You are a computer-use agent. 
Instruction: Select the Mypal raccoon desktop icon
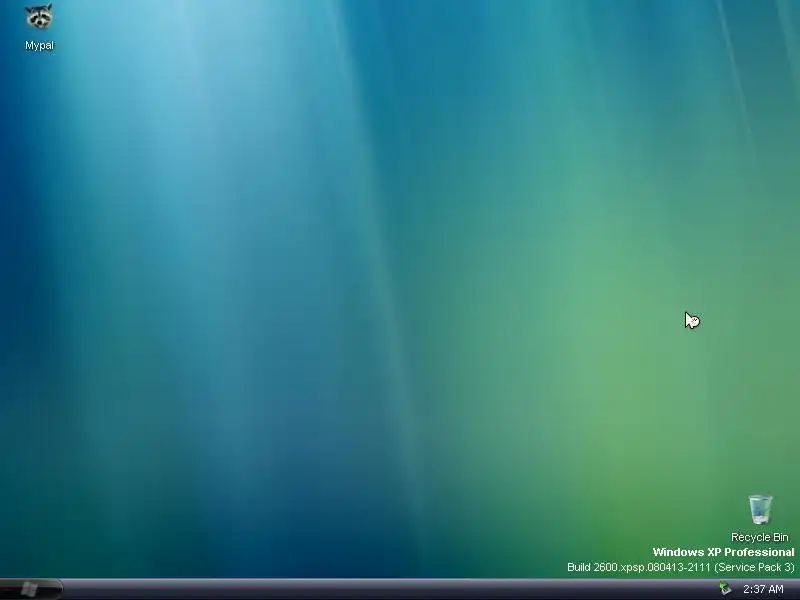(39, 17)
